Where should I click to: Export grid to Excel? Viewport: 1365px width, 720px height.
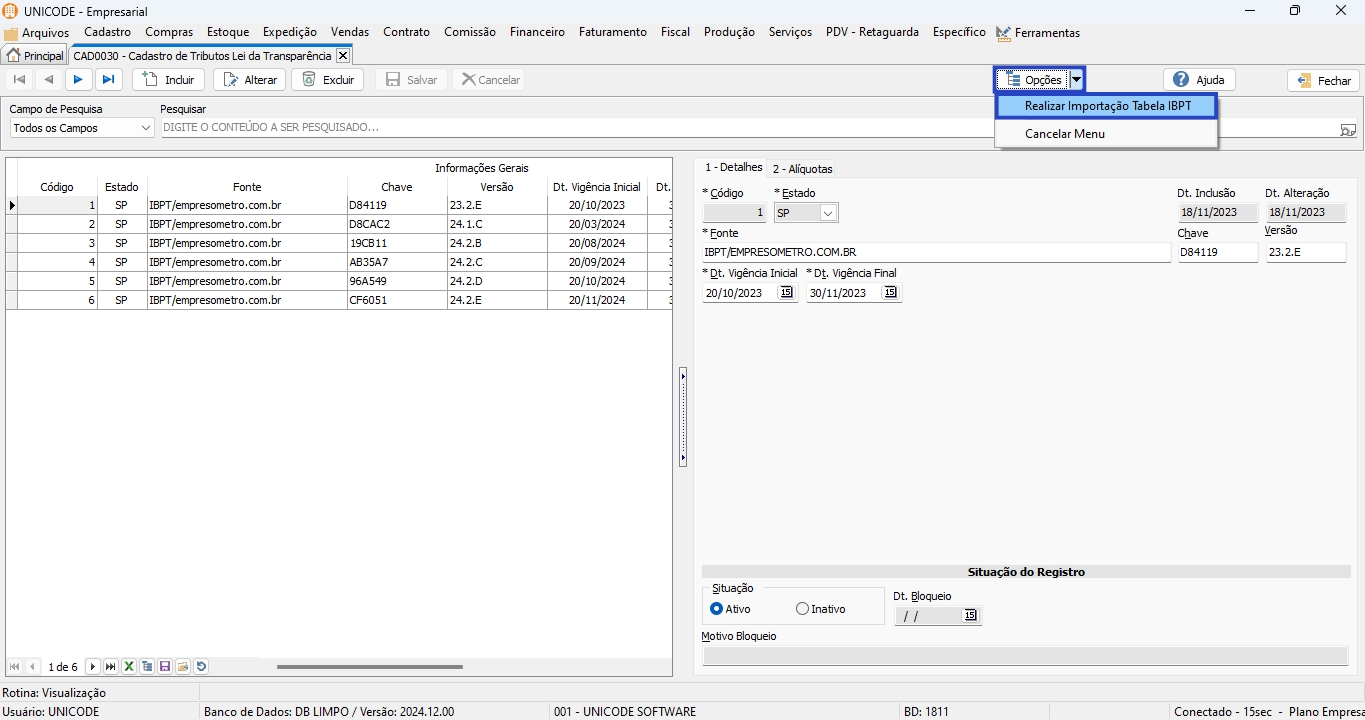pos(129,667)
